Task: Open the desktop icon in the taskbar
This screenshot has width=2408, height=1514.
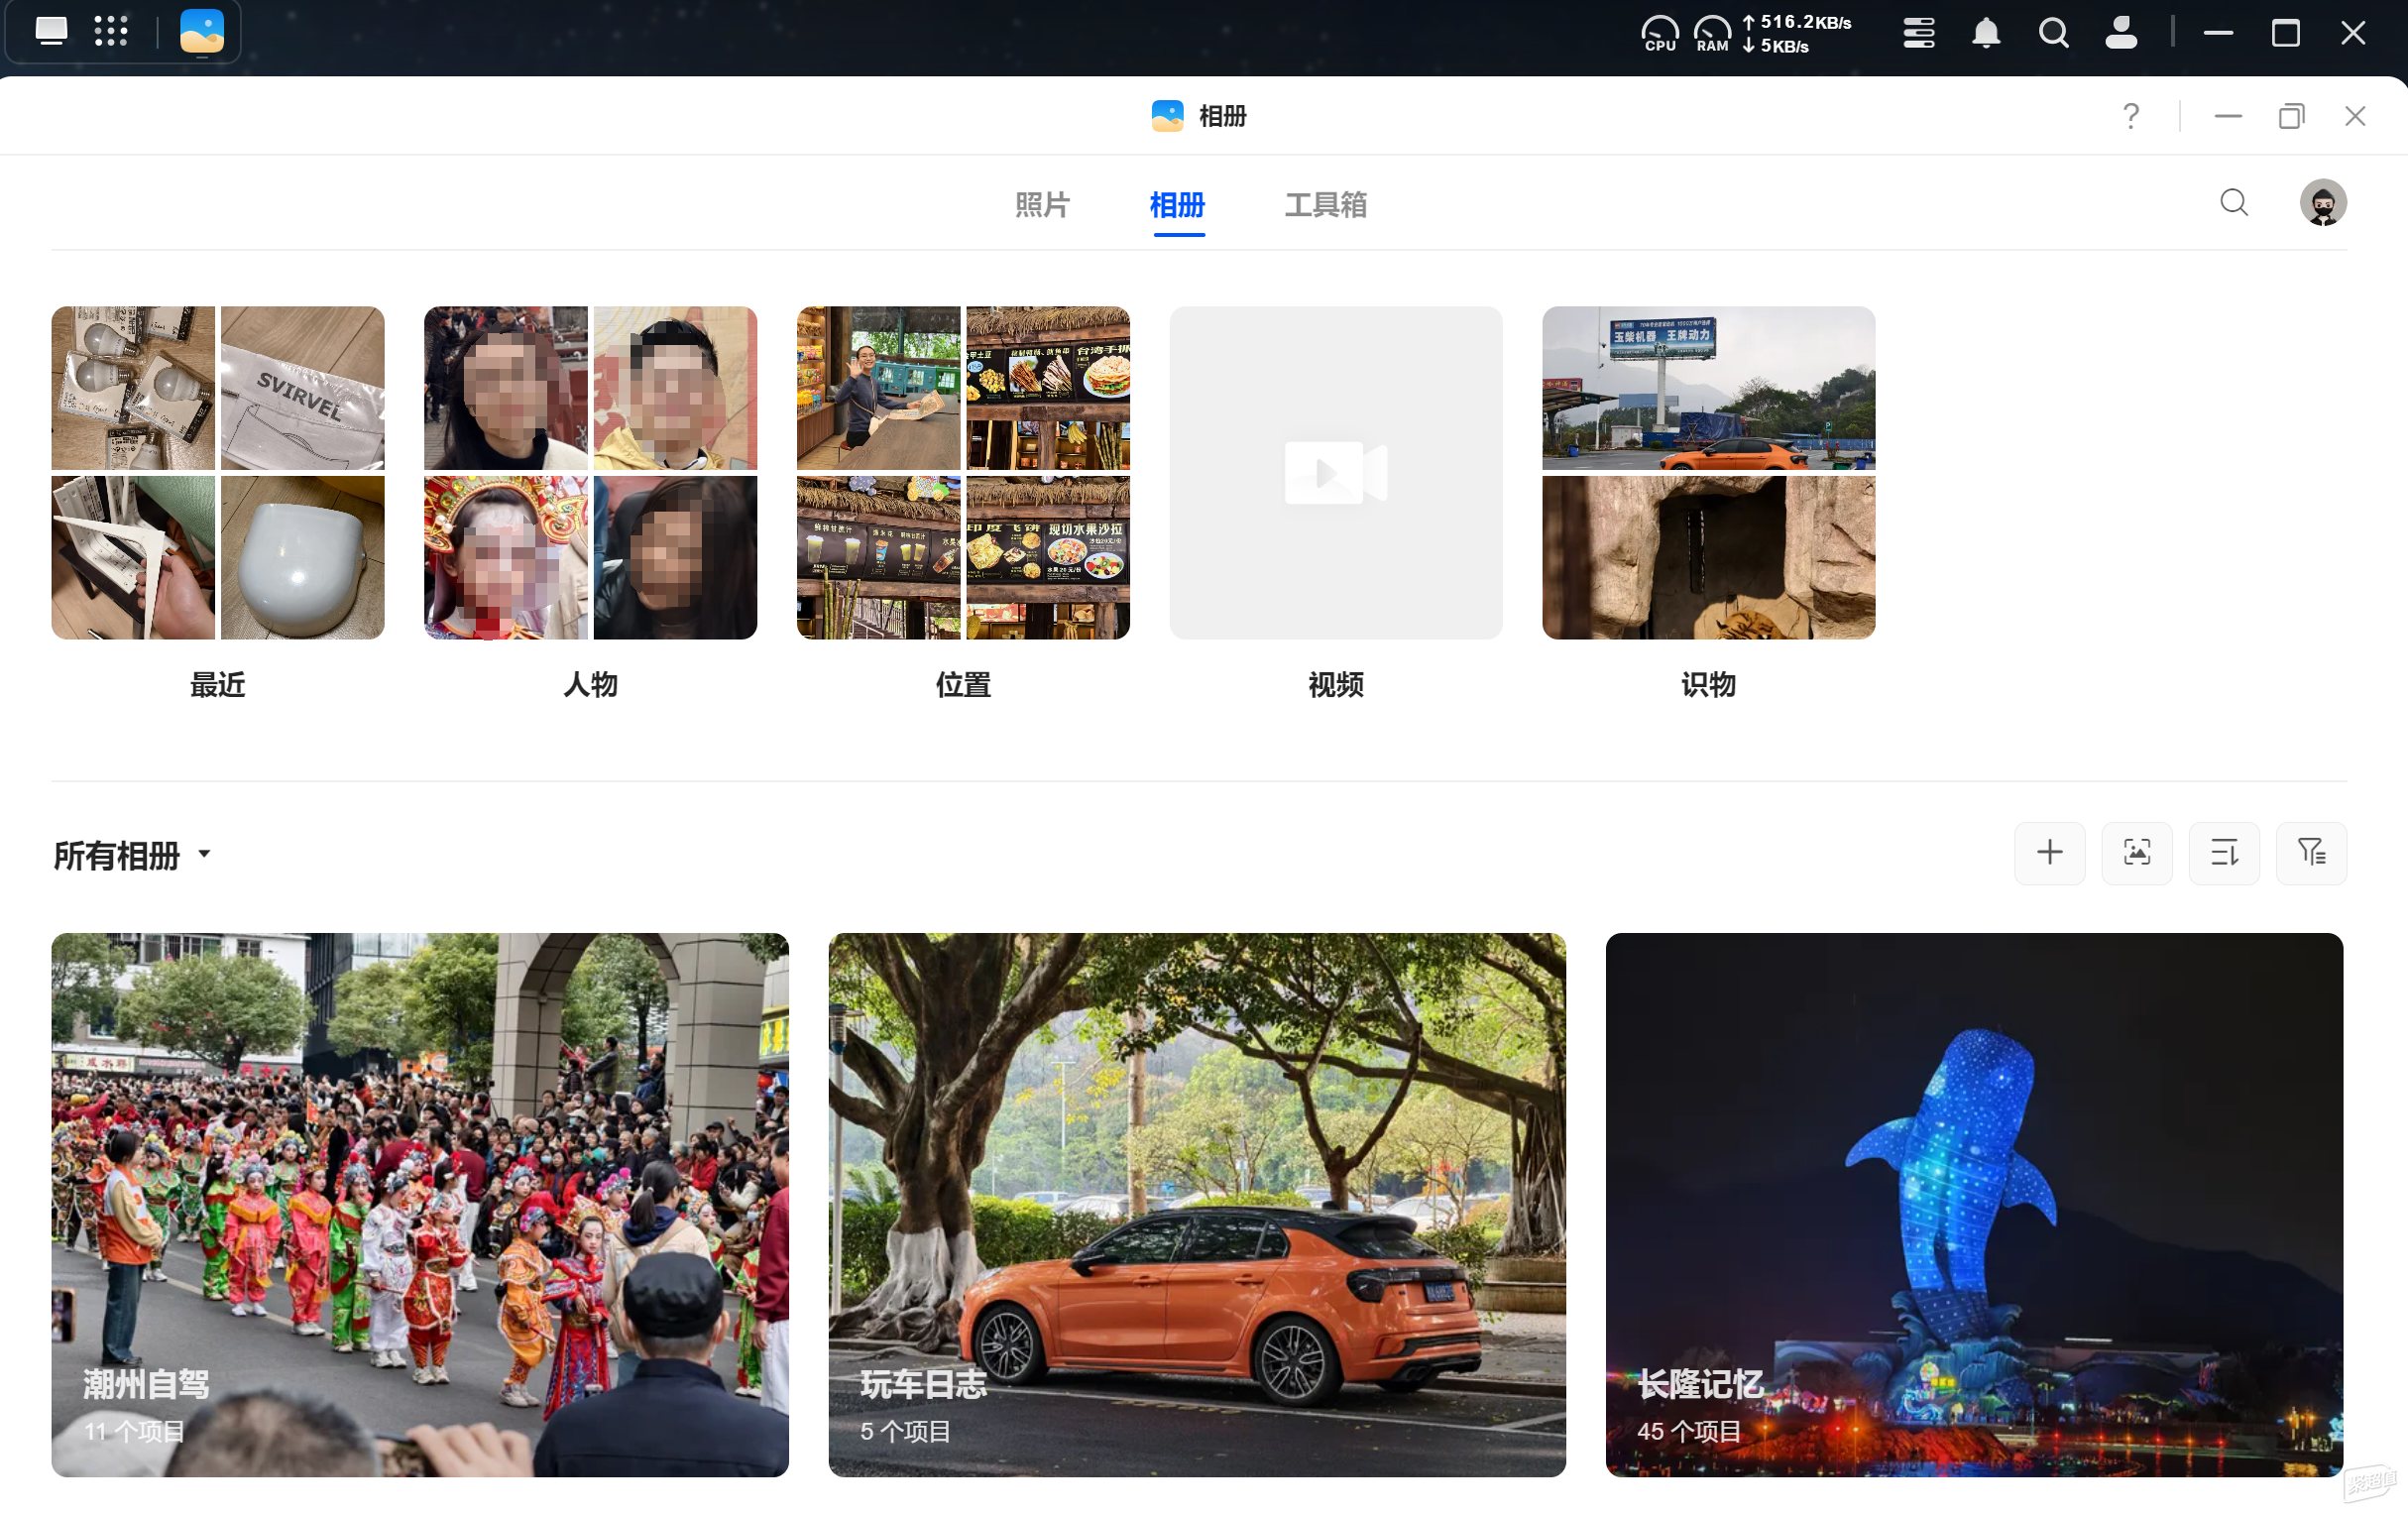Action: pyautogui.click(x=51, y=32)
